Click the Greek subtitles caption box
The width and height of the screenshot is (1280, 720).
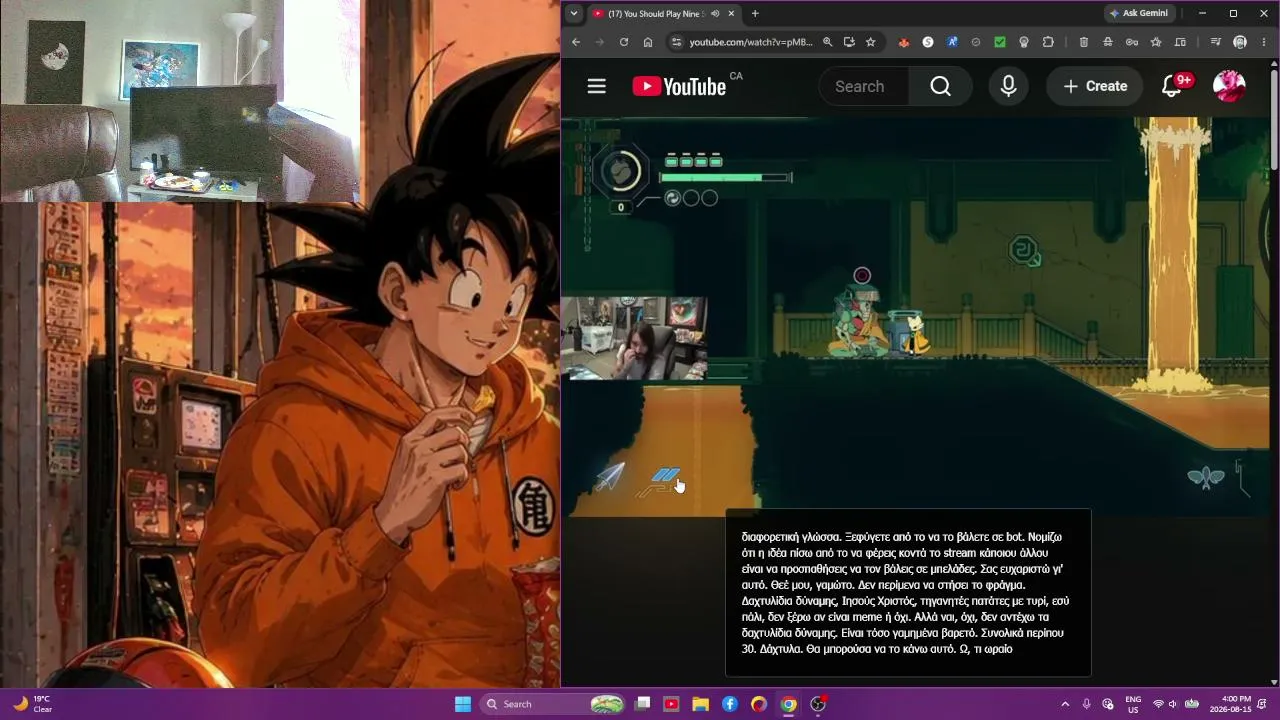pos(908,593)
